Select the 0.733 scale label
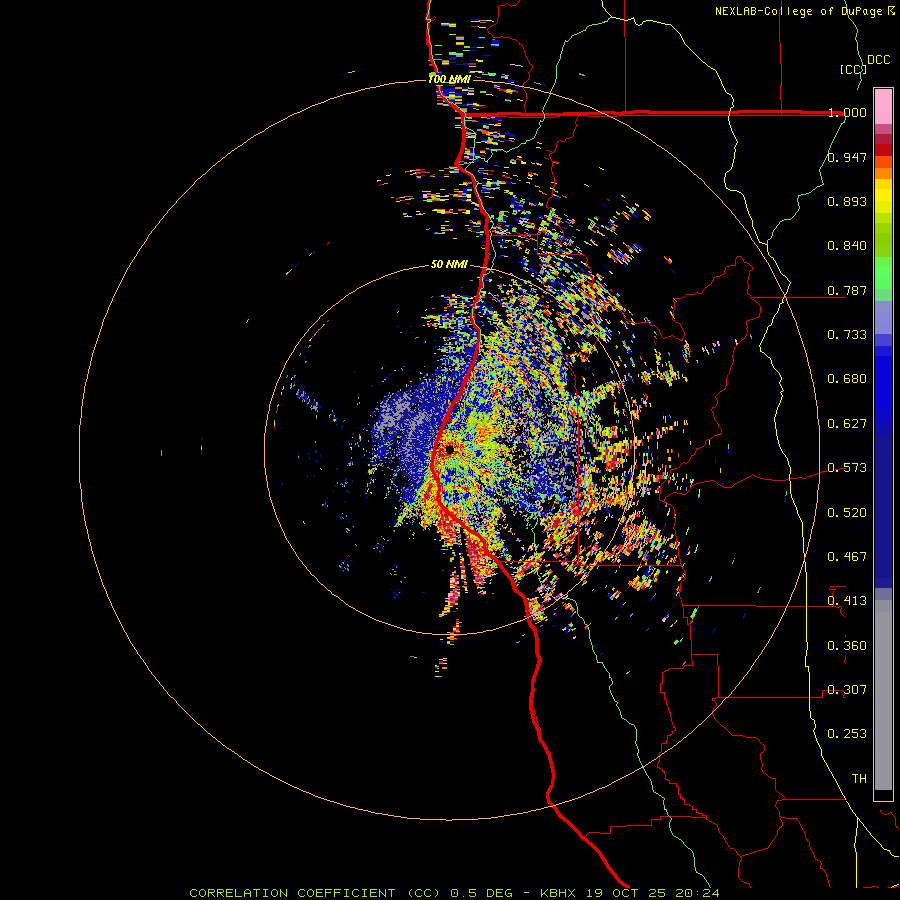The width and height of the screenshot is (900, 900). pos(847,335)
